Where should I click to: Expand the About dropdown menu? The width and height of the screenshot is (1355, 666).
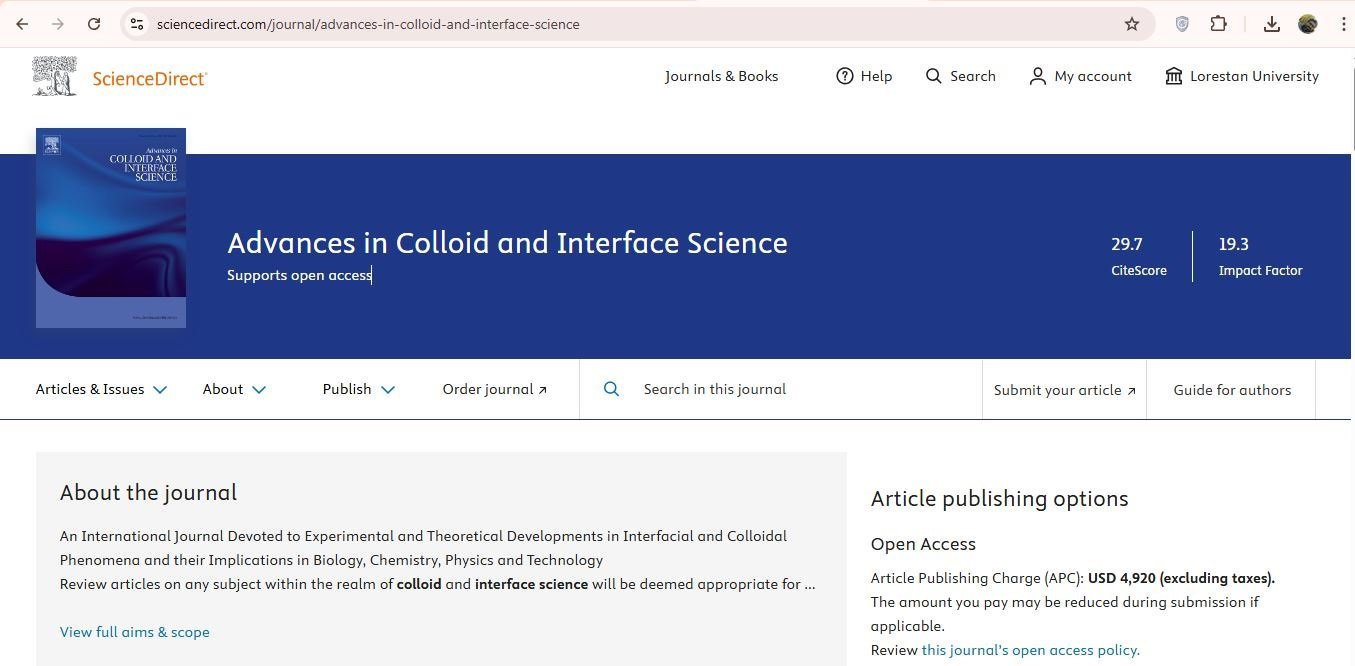[x=234, y=389]
